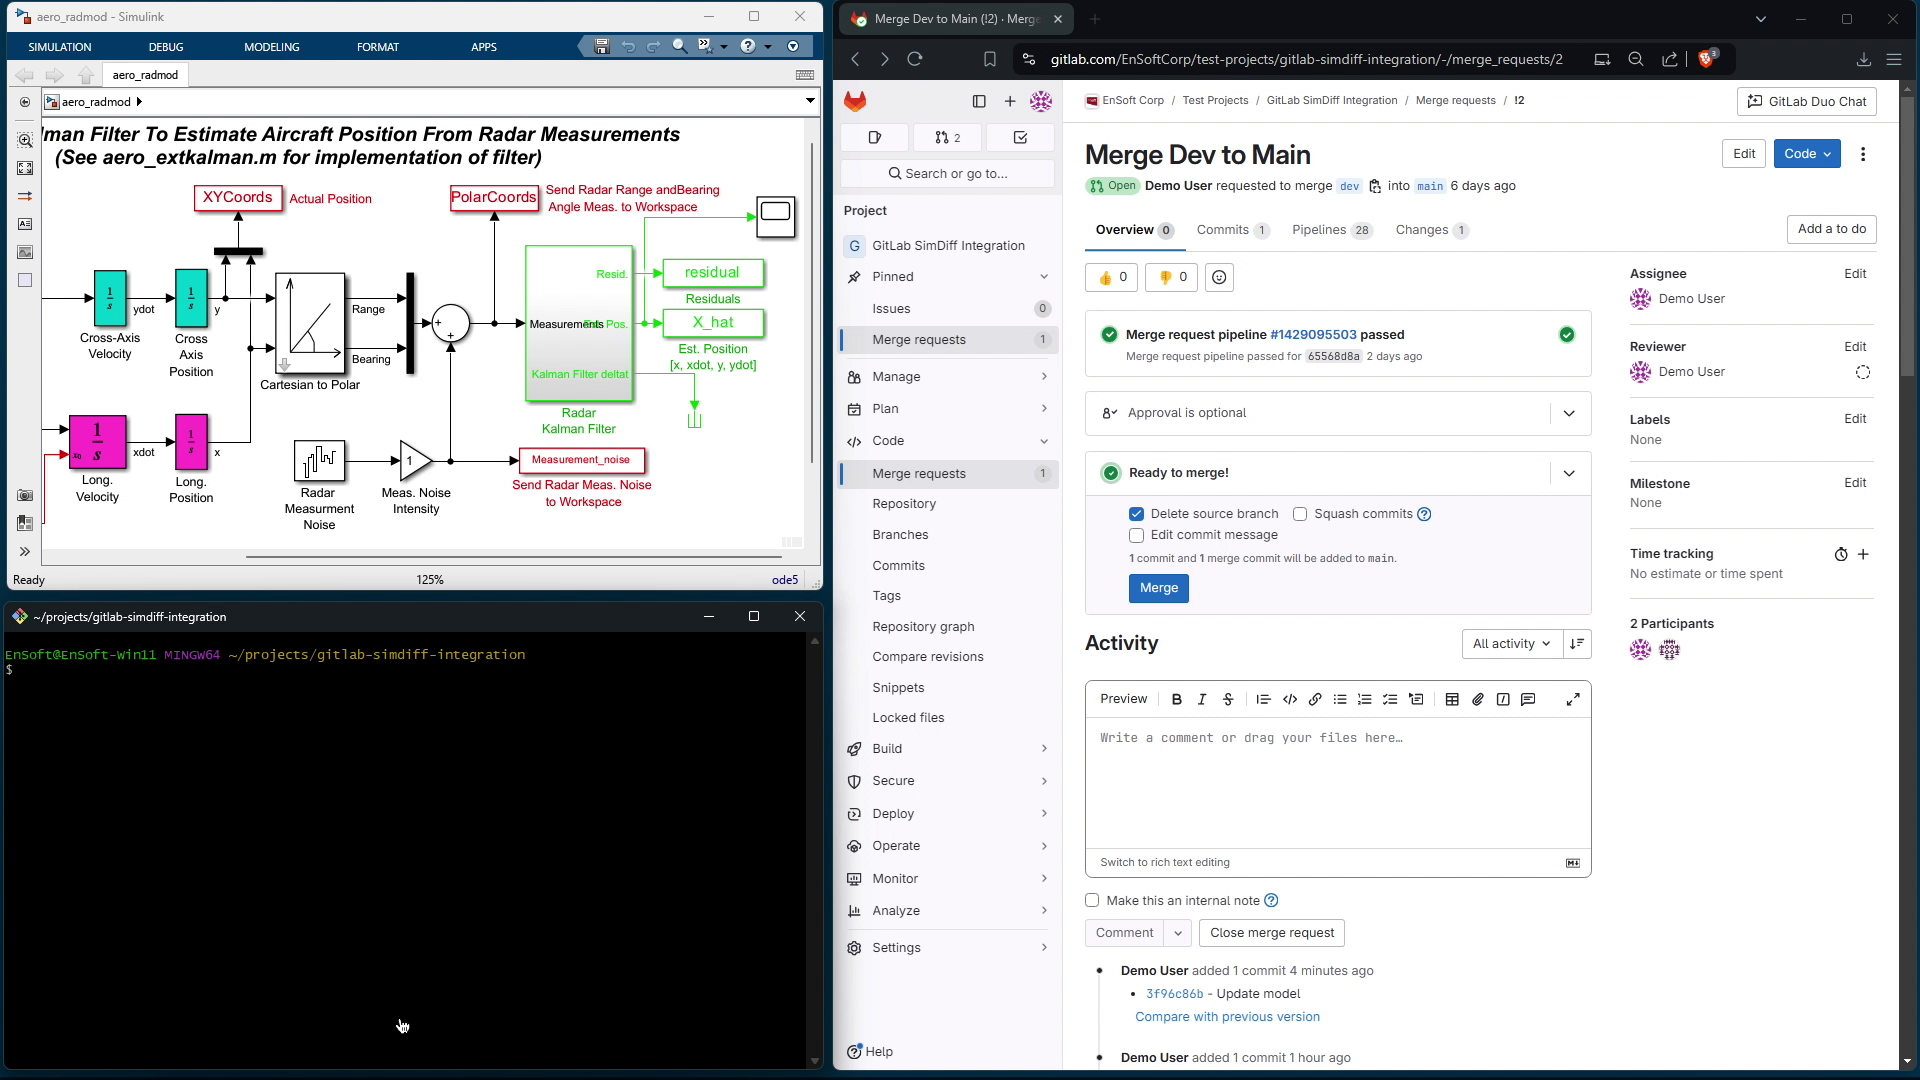Viewport: 1920px width, 1080px height.
Task: Insert code in the comment editor
Action: tap(1290, 699)
